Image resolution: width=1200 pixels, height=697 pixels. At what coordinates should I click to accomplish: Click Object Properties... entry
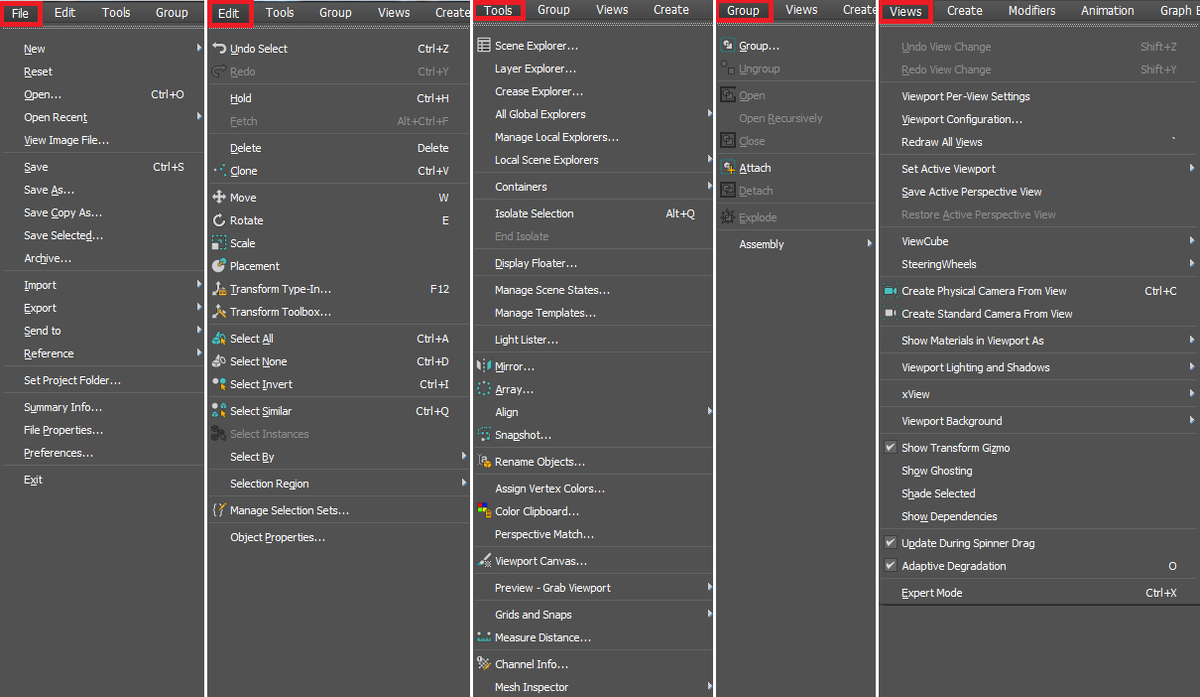[277, 537]
